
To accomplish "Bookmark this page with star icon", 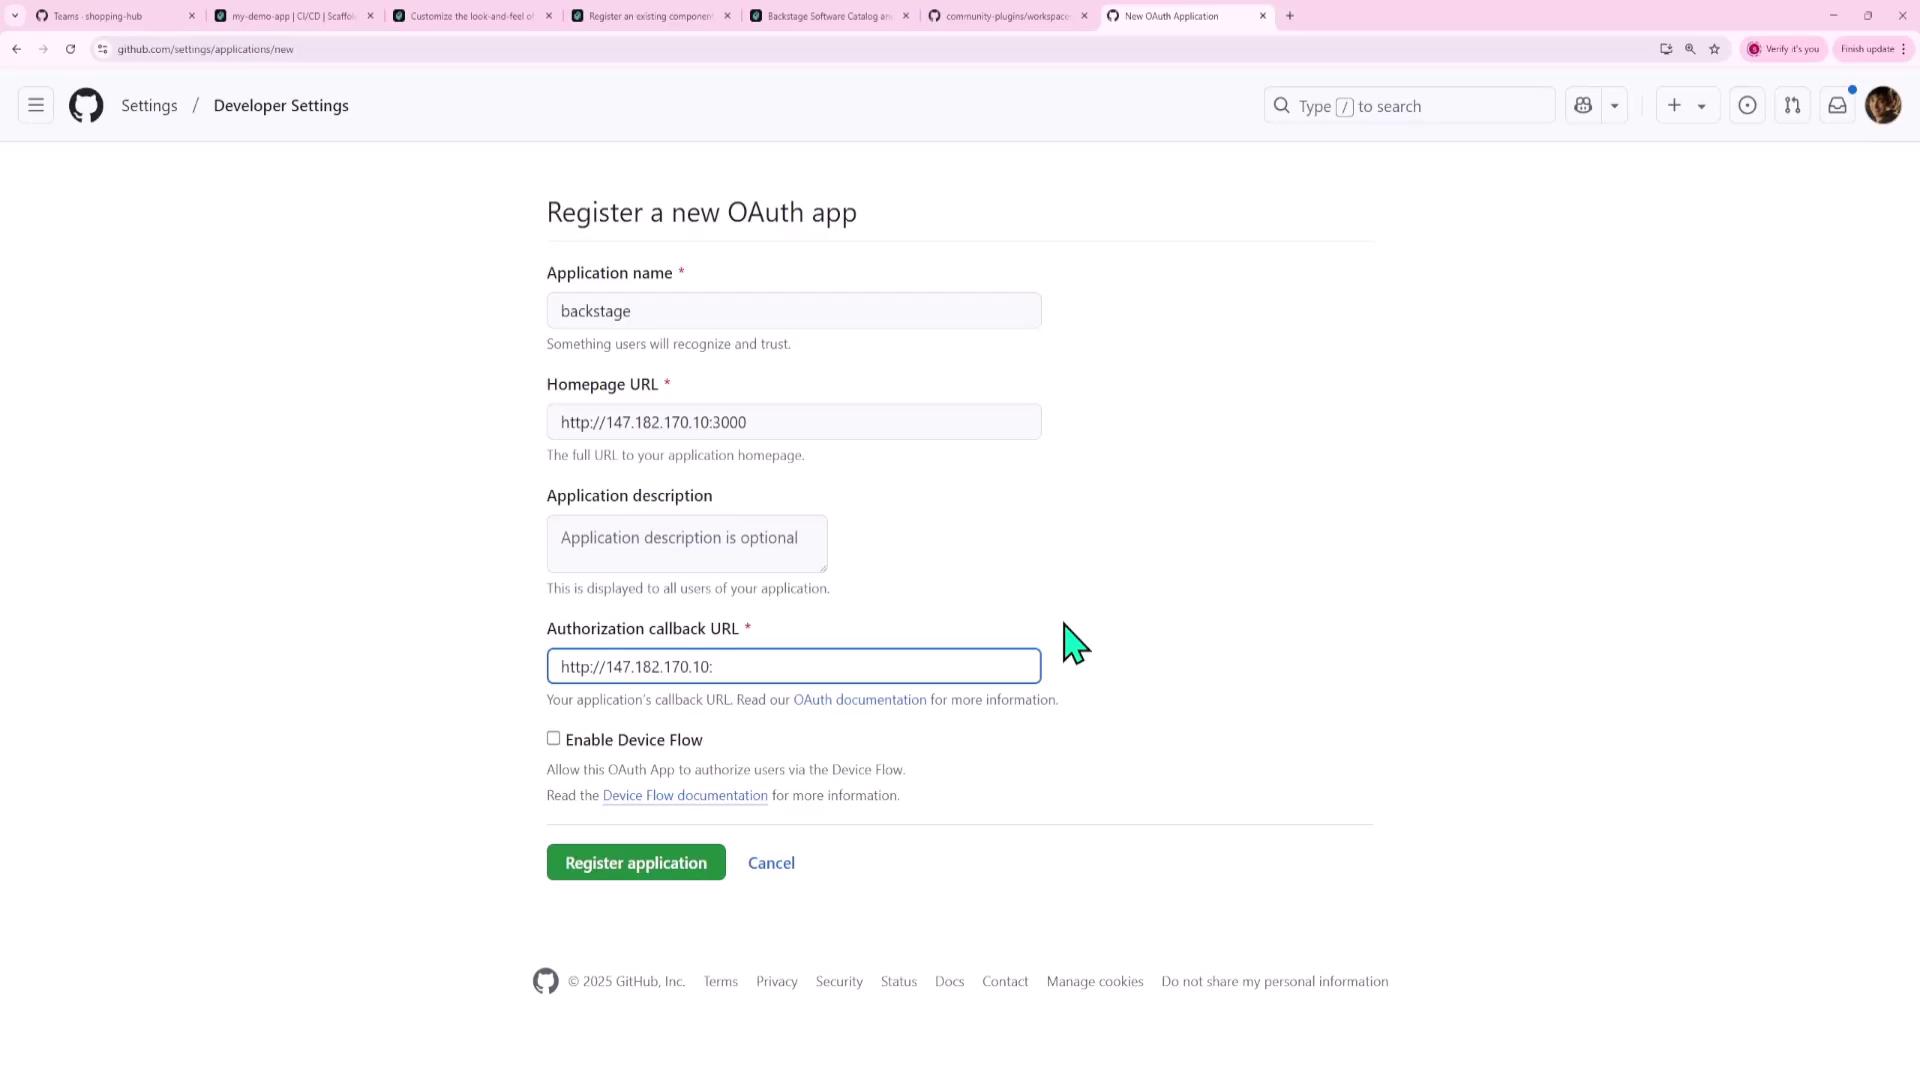I will 1714,49.
